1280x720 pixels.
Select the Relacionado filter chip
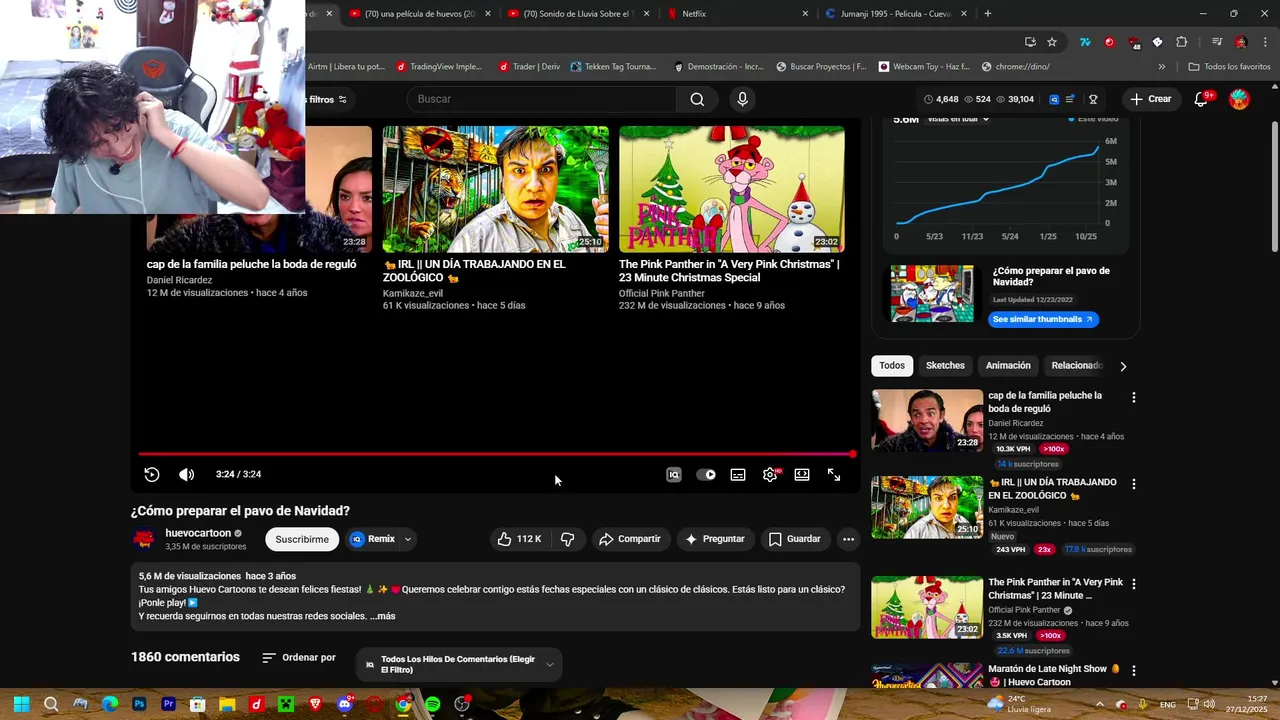point(1076,366)
